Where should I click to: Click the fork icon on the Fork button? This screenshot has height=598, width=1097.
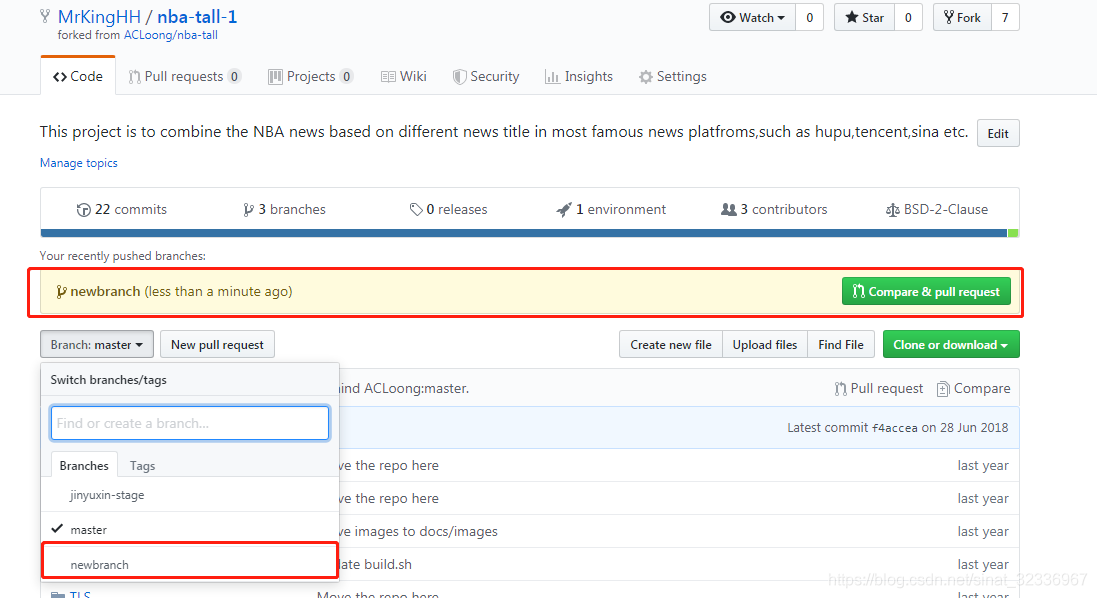949,17
